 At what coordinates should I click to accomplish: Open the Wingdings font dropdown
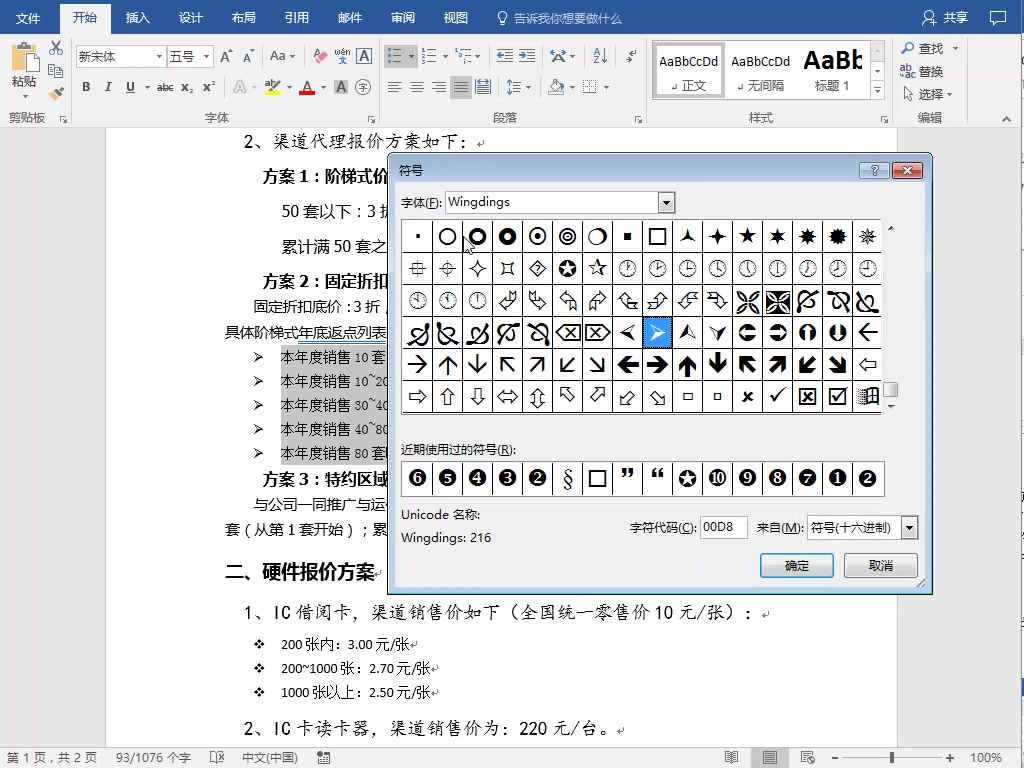(x=666, y=202)
